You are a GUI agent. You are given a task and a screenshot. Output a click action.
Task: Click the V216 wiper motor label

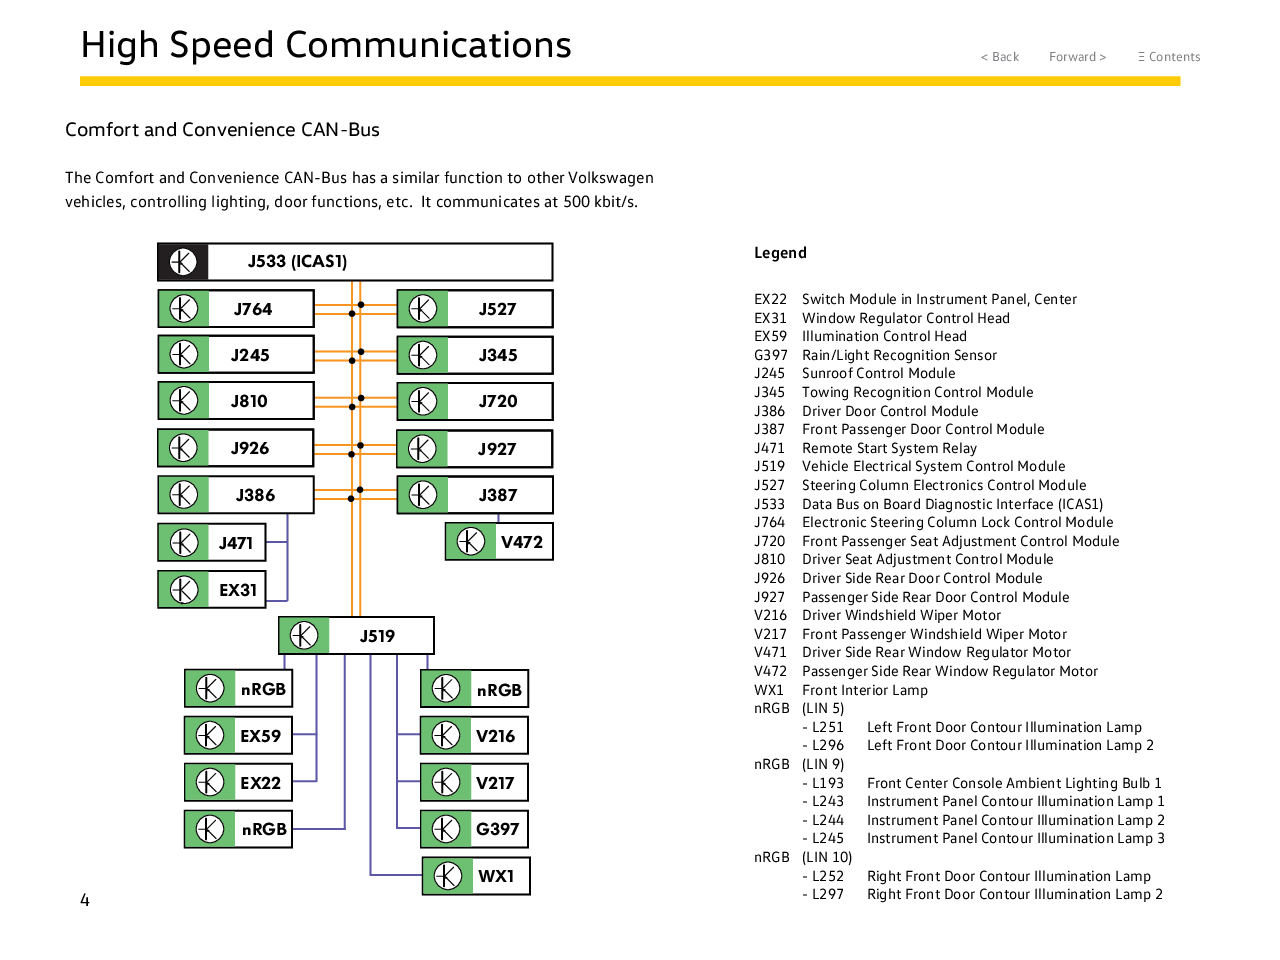(x=496, y=736)
